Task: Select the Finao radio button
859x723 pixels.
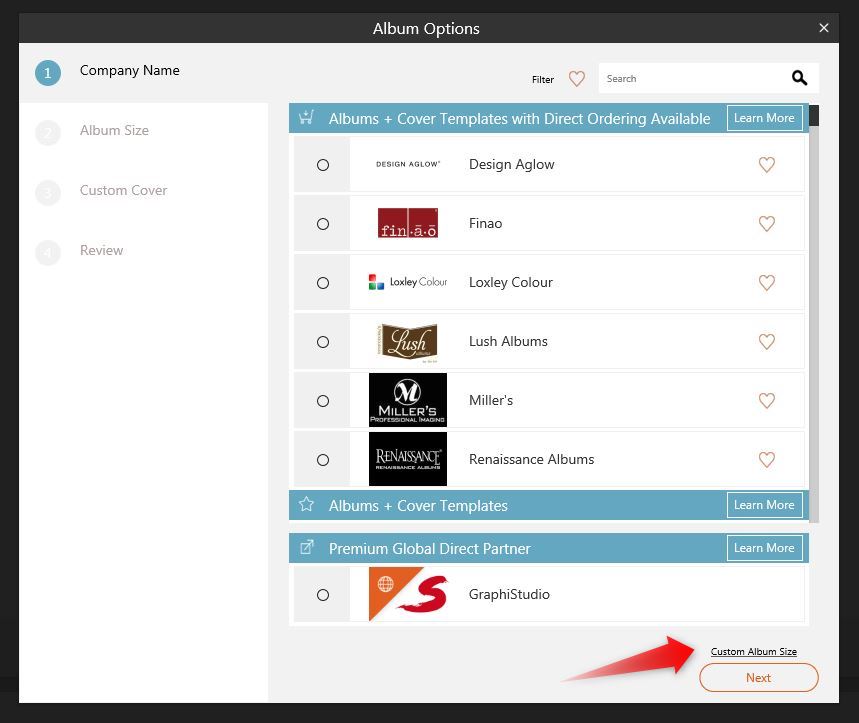Action: [323, 224]
